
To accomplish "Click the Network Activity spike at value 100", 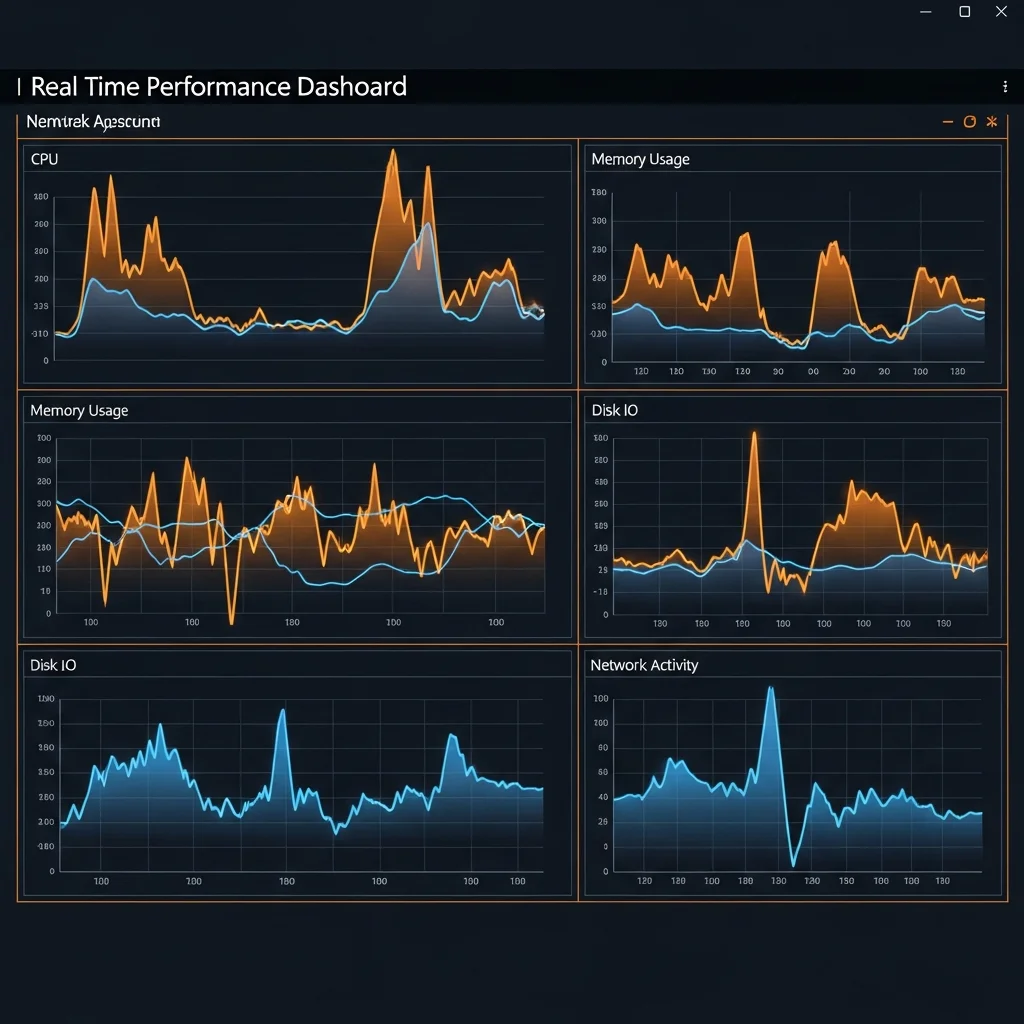I will pos(770,688).
